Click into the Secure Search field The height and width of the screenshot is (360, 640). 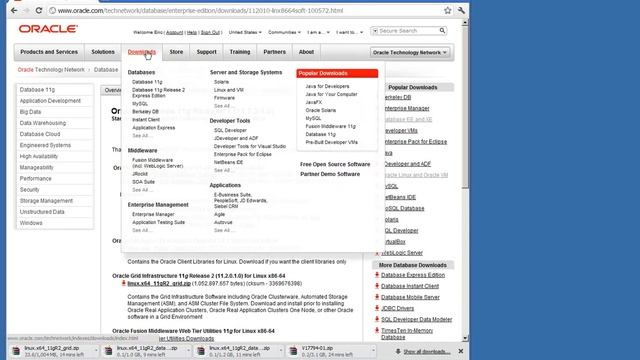coord(408,31)
